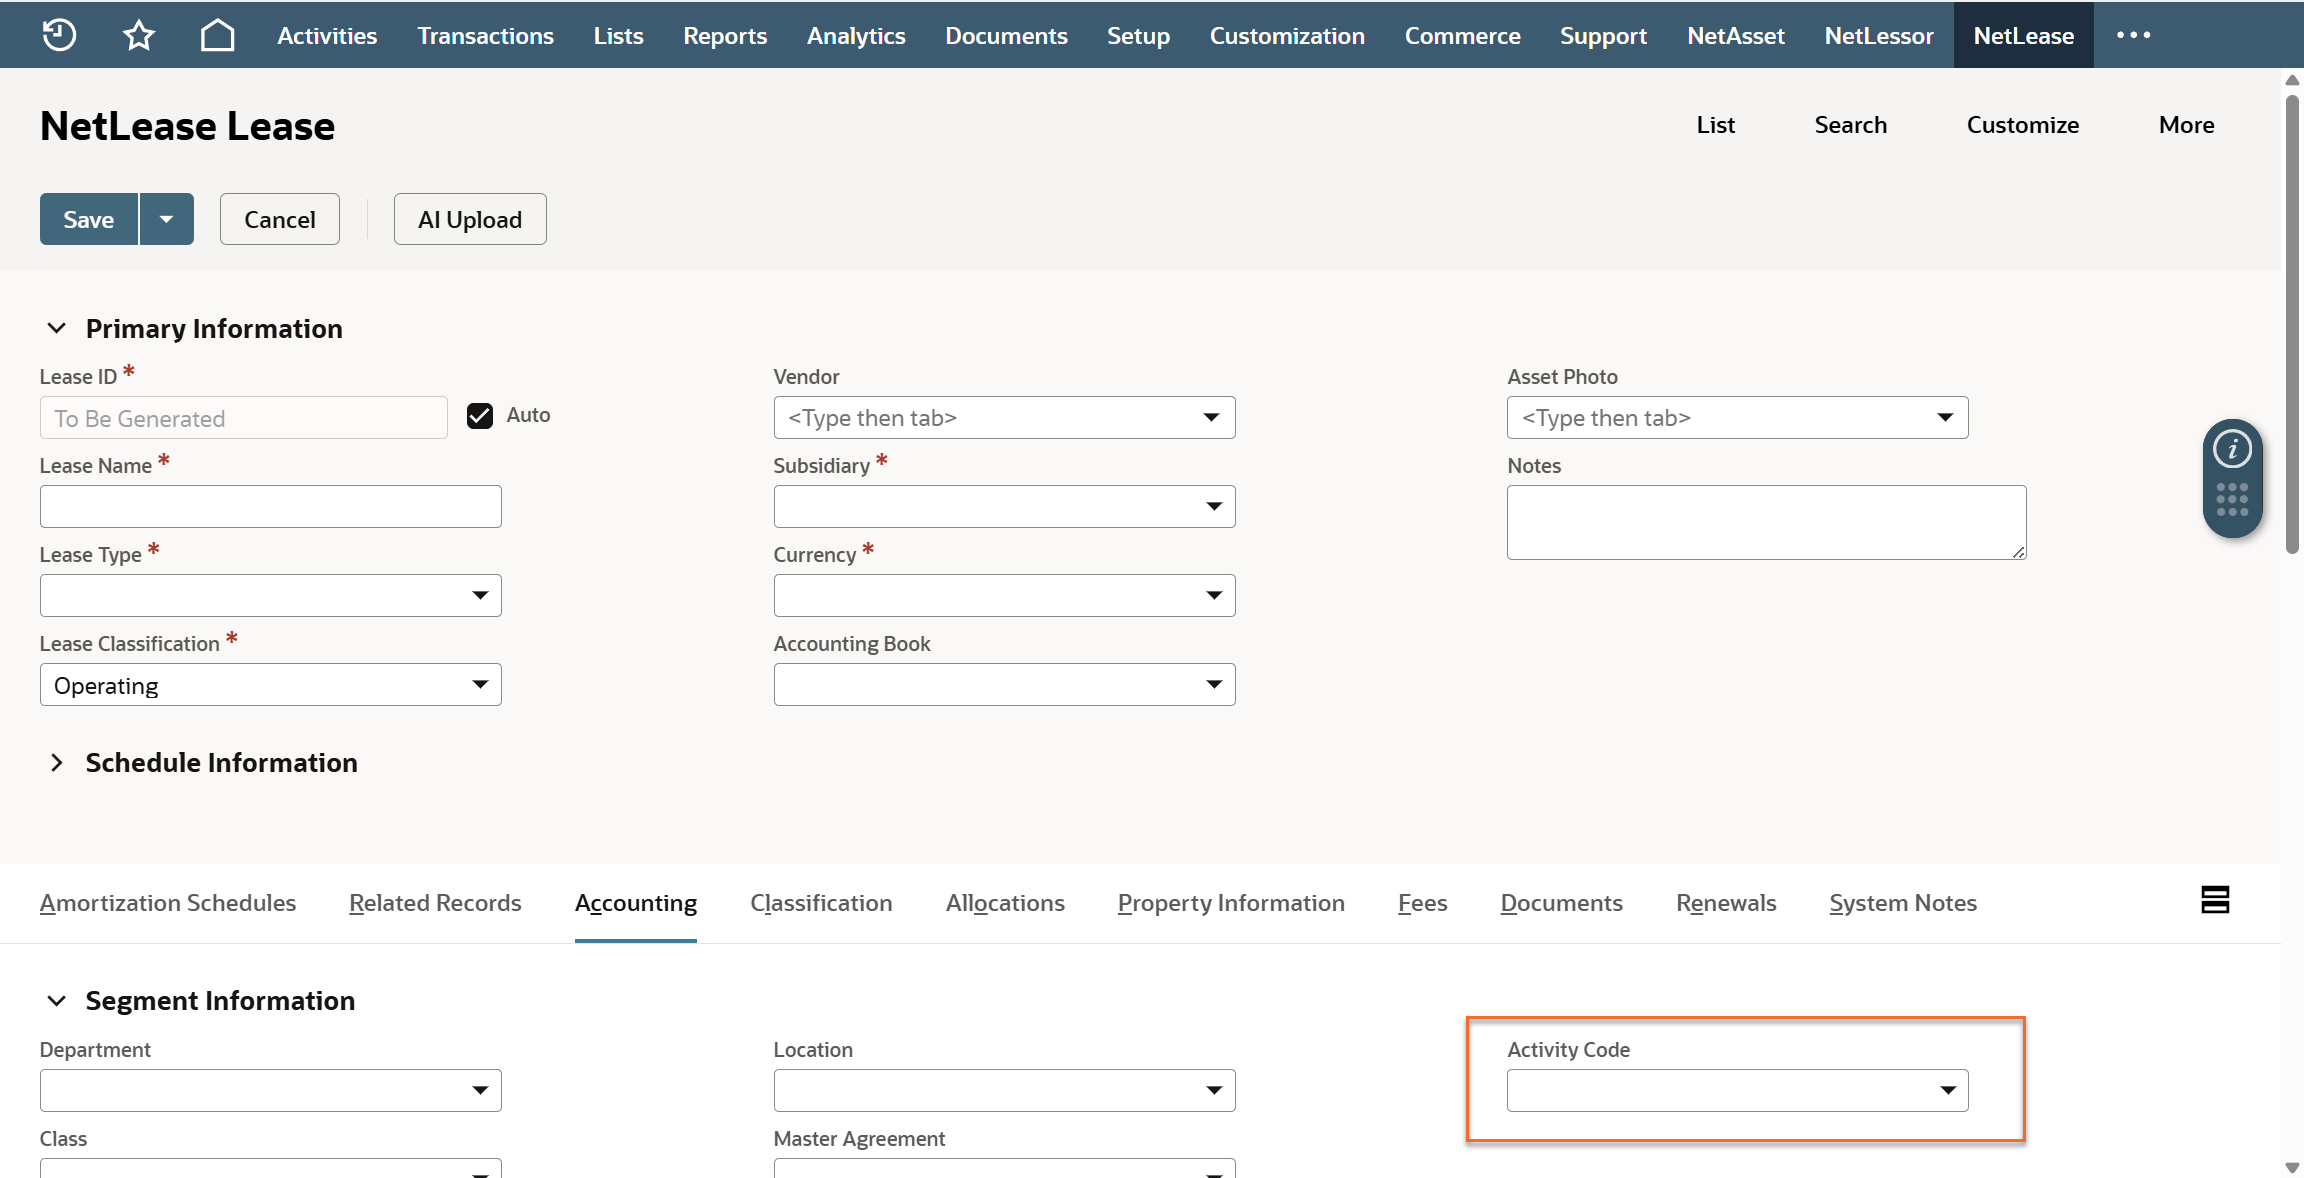Click the field help info icon
The width and height of the screenshot is (2304, 1178).
point(2232,449)
